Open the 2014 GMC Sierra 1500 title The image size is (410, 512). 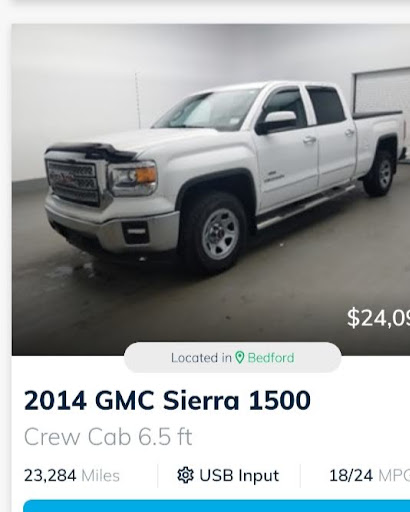[167, 400]
